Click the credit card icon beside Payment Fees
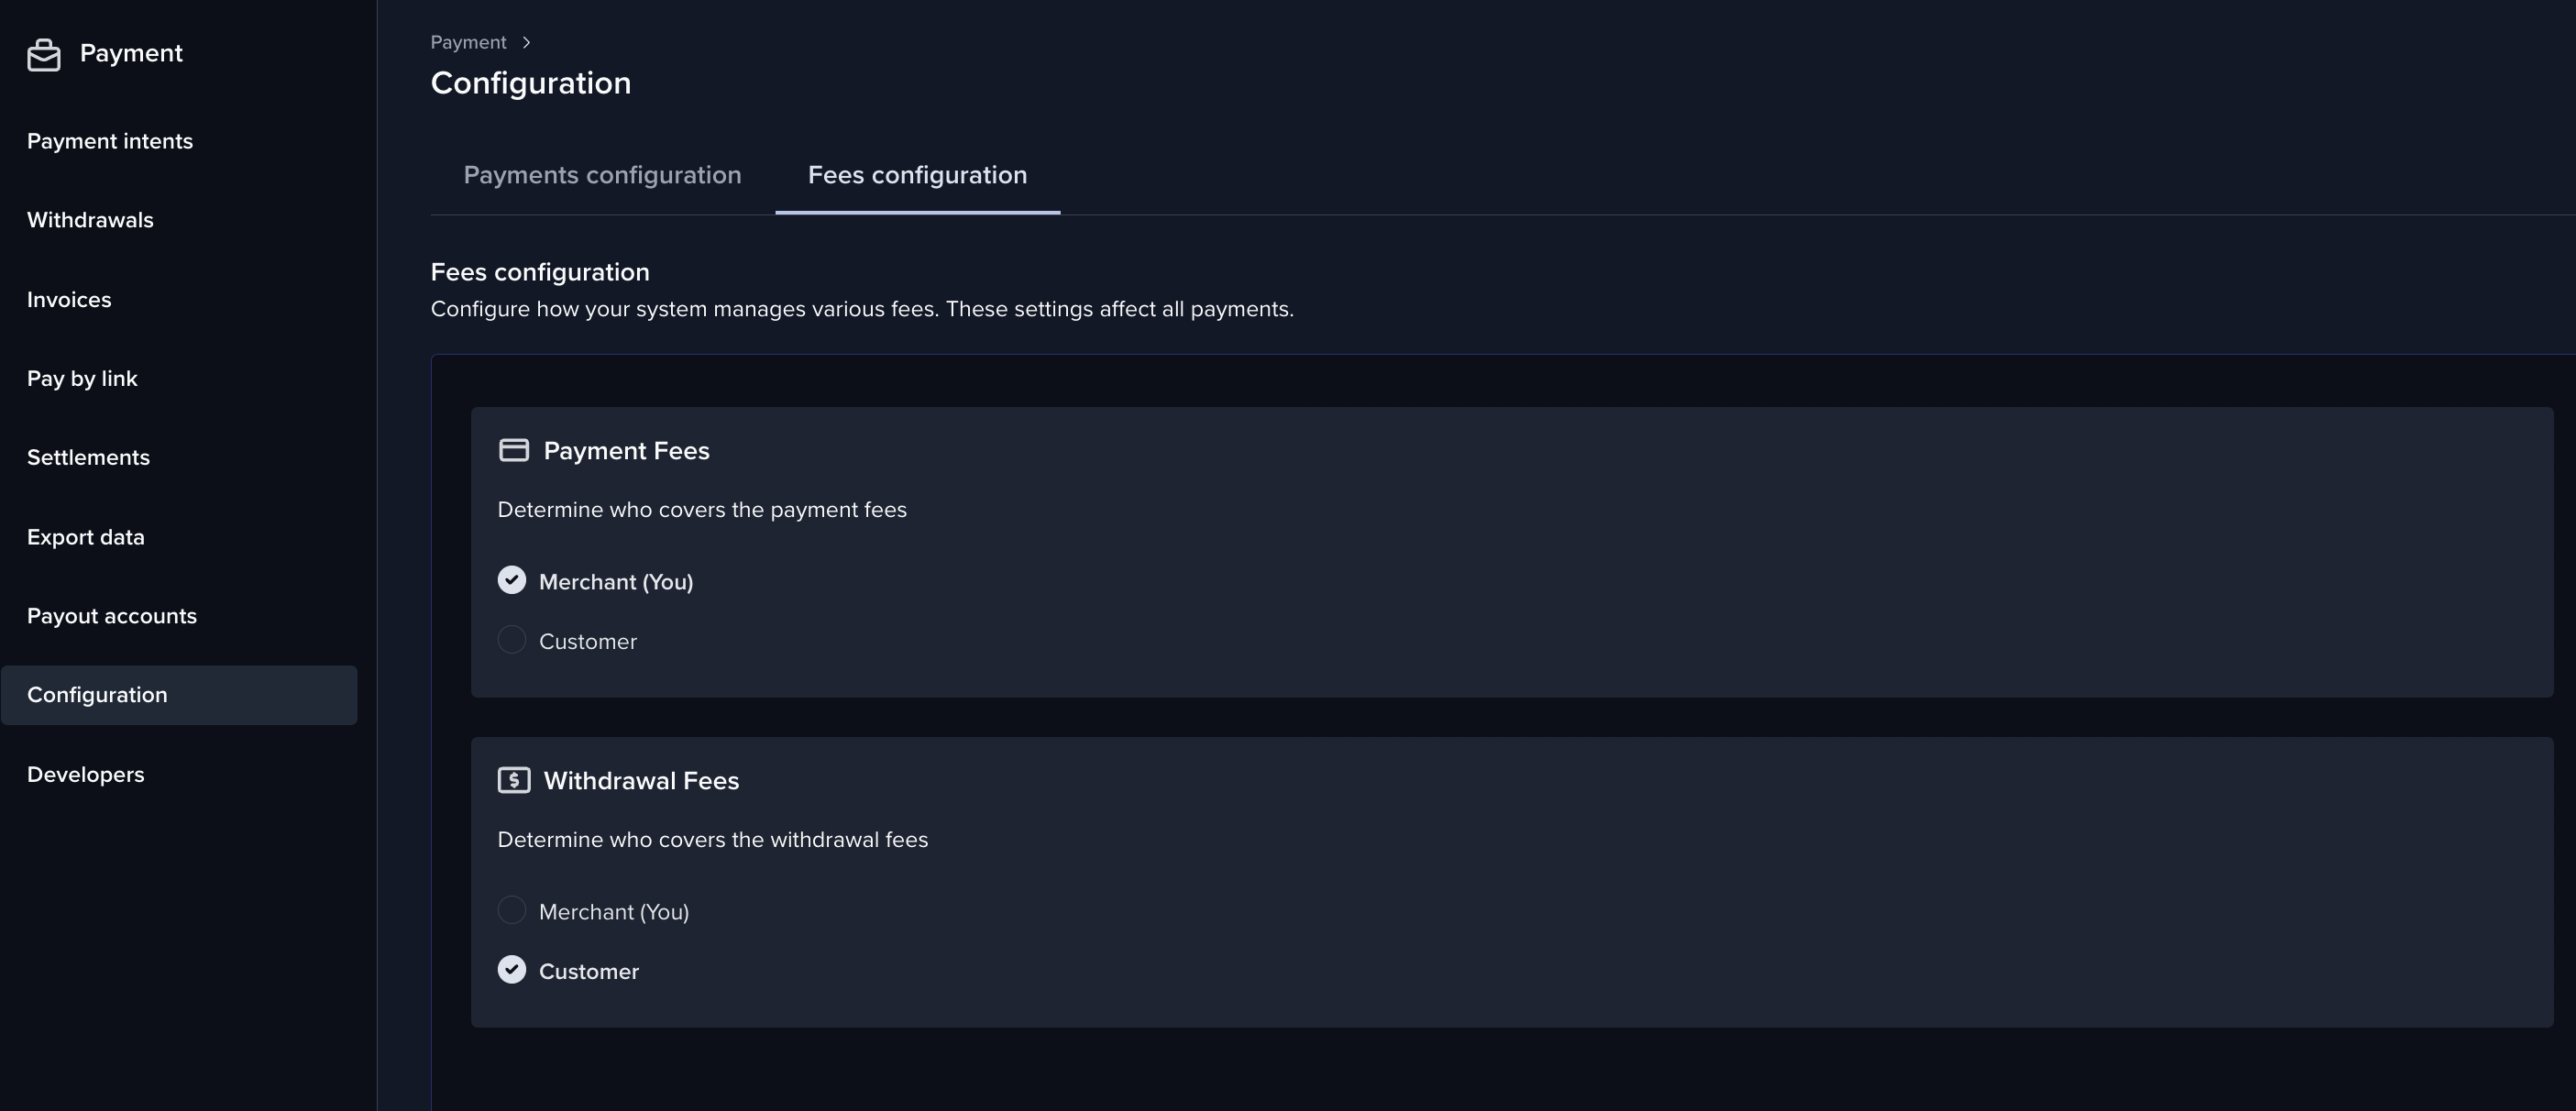 (x=513, y=450)
